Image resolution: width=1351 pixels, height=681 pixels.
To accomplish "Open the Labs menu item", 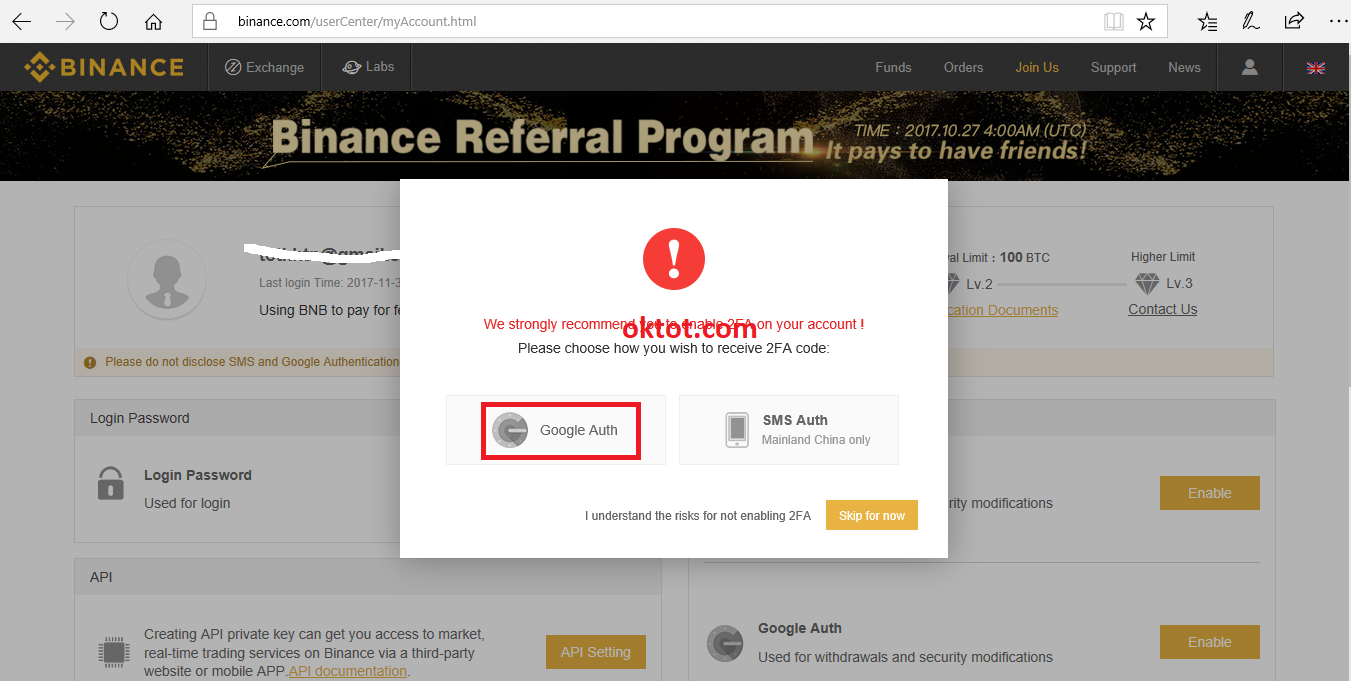I will coord(367,67).
